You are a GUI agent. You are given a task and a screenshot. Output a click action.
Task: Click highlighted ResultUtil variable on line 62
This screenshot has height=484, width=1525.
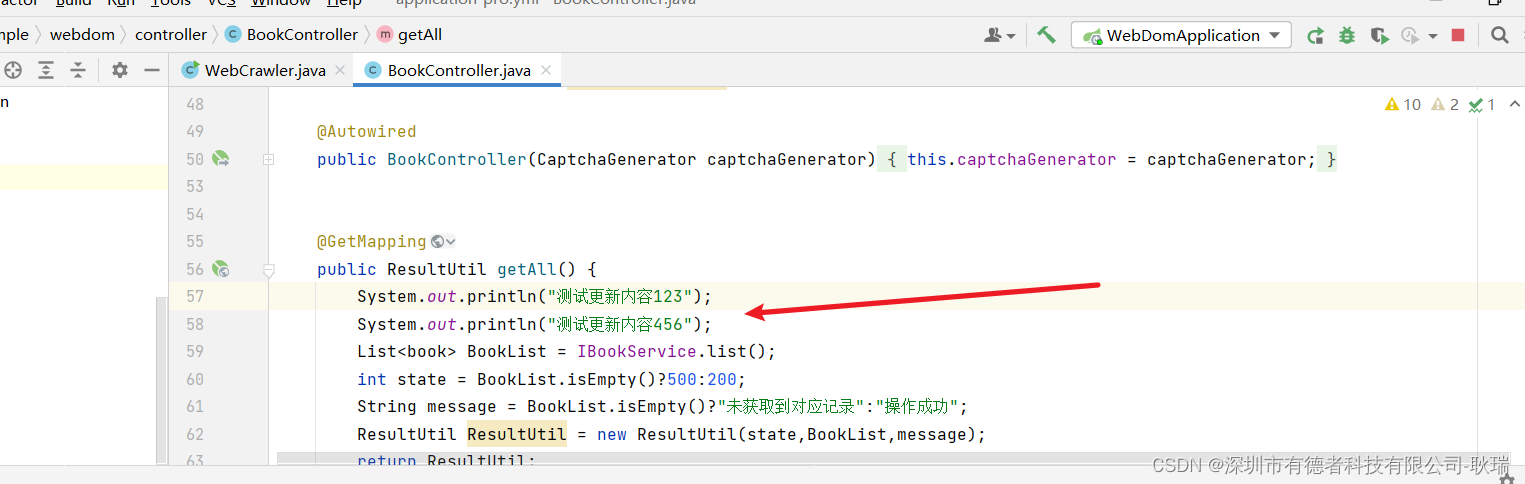click(x=517, y=434)
